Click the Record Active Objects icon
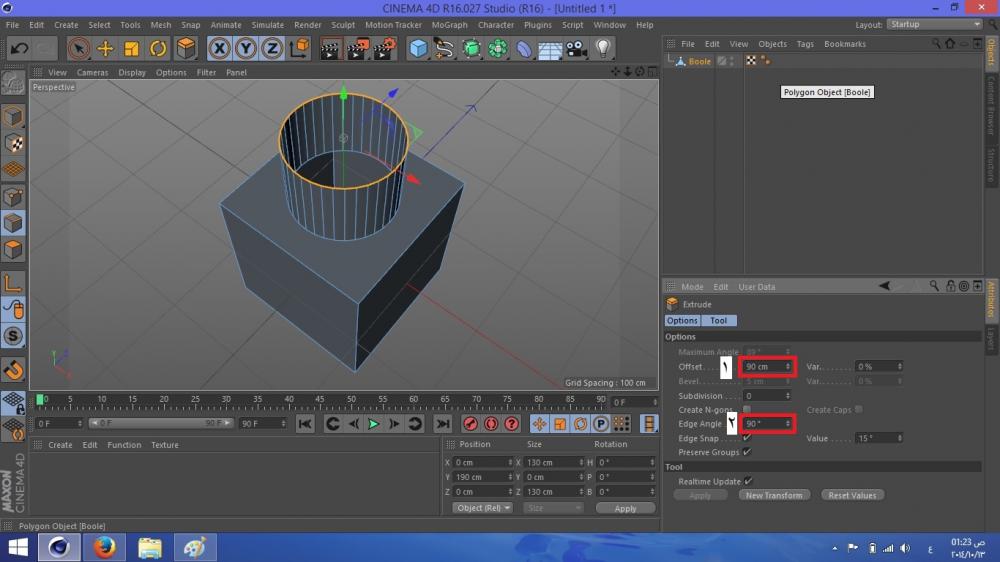 coord(469,424)
